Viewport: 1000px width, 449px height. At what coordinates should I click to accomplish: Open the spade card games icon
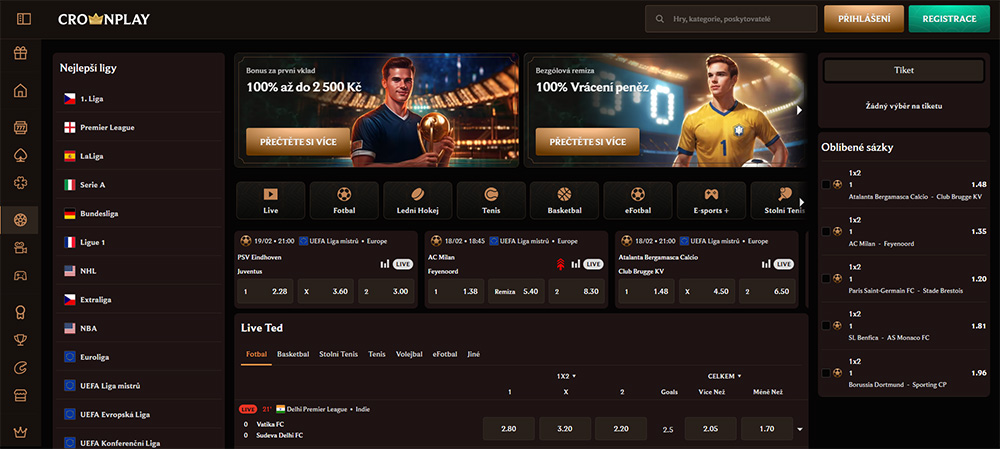point(20,155)
